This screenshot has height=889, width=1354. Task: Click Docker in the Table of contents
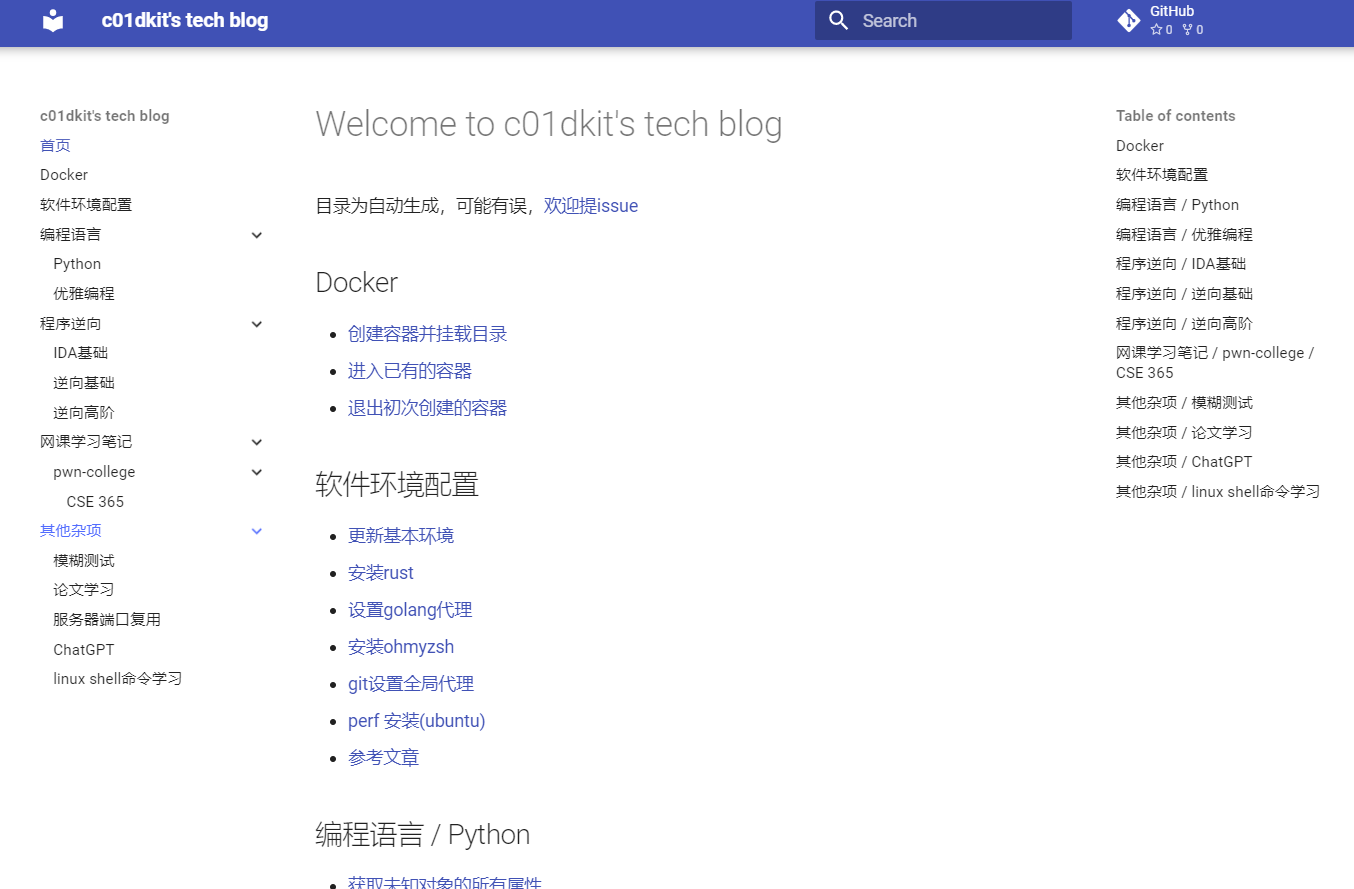(1139, 145)
